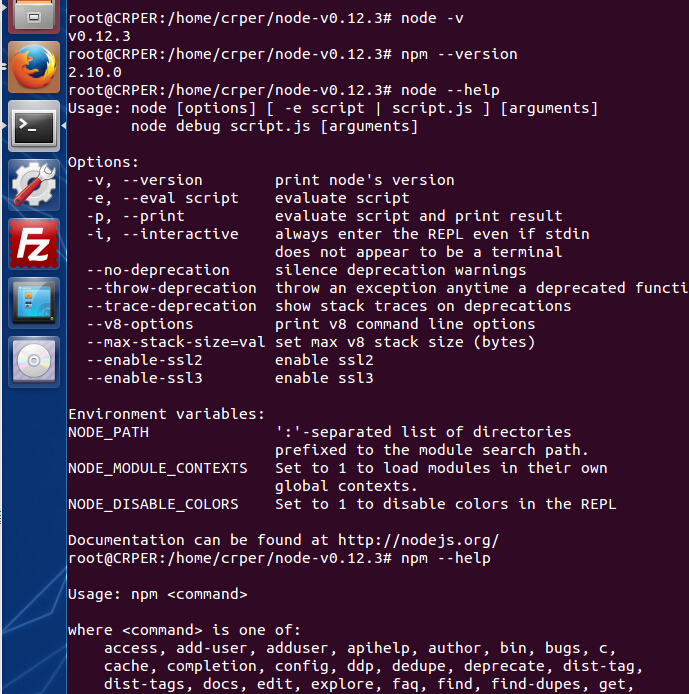Open Firefox from the launcher
The height and width of the screenshot is (694, 689).
(33, 68)
